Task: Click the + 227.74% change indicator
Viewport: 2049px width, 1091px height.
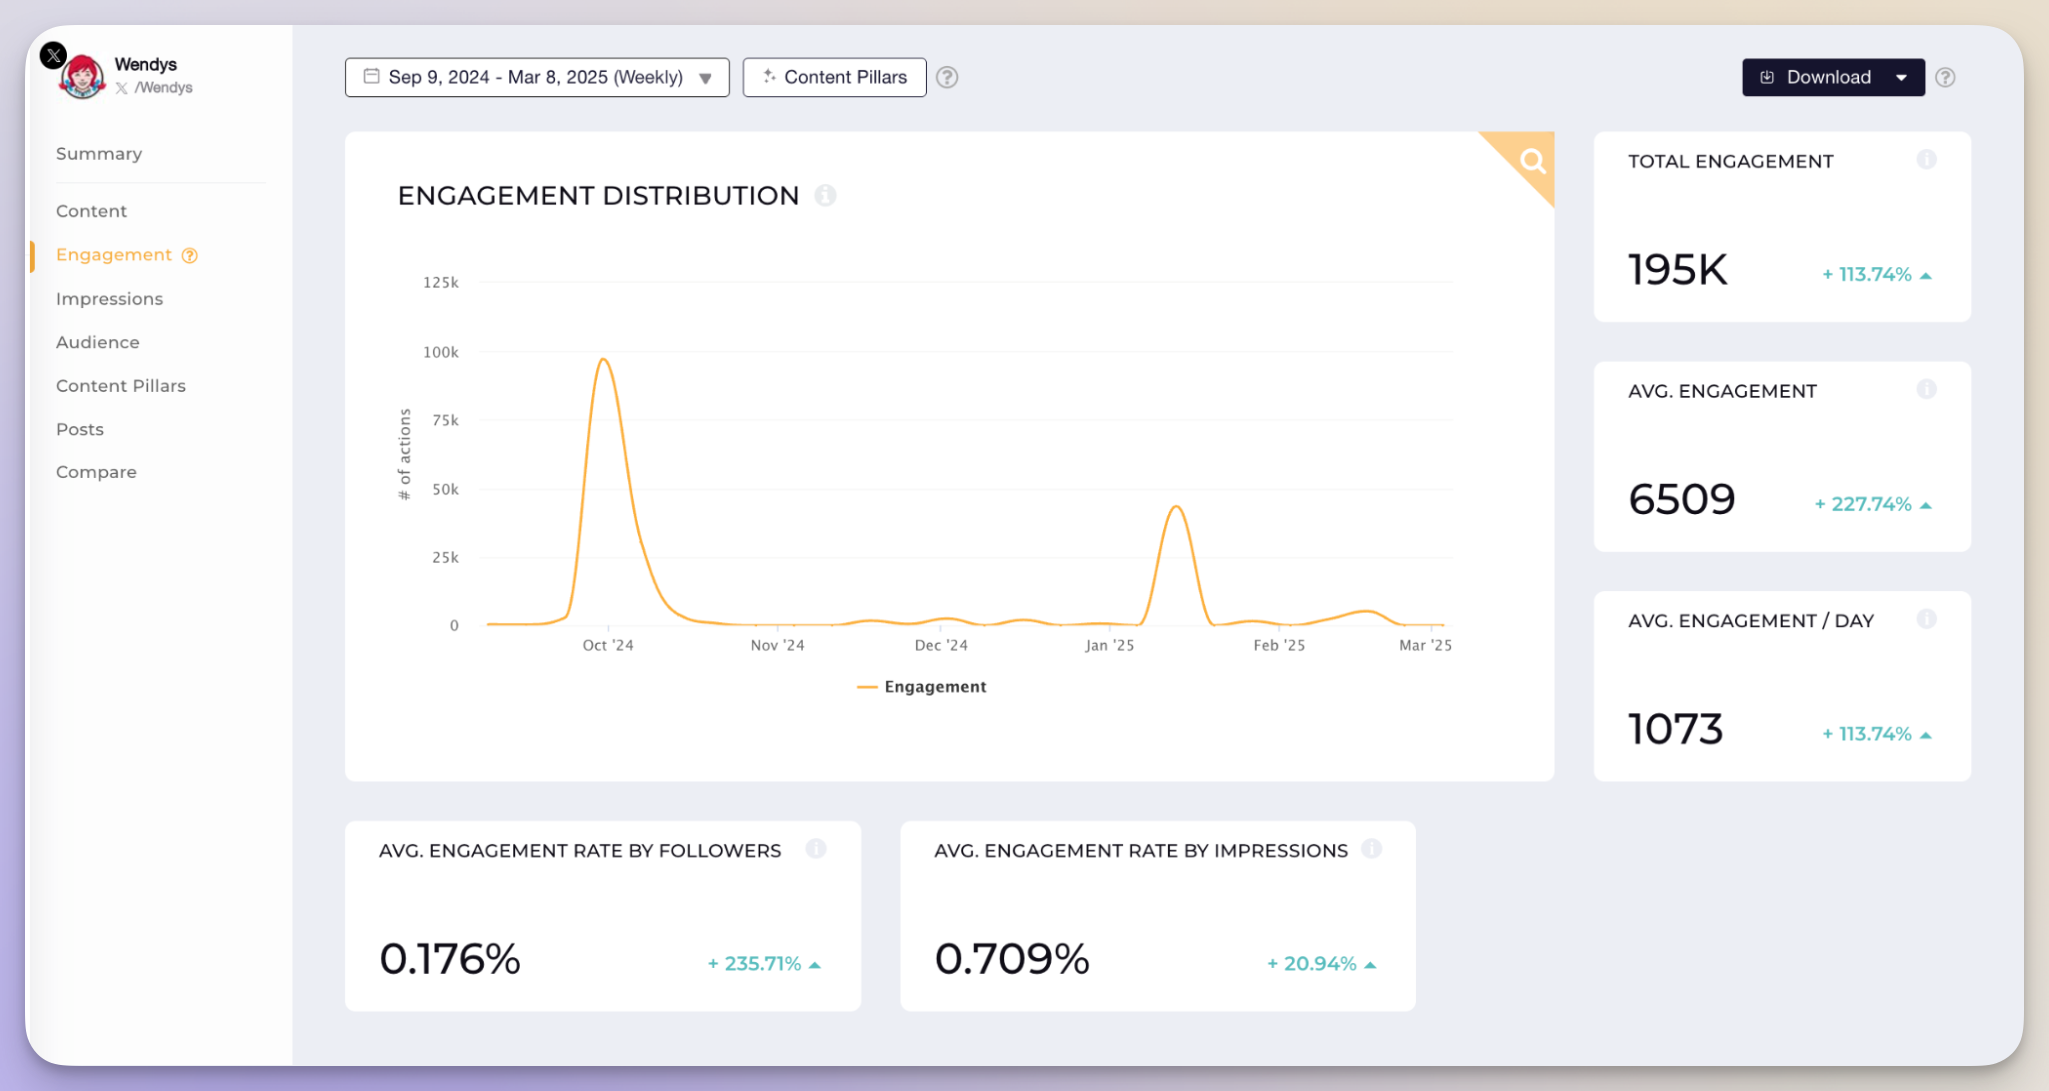Action: pos(1873,504)
